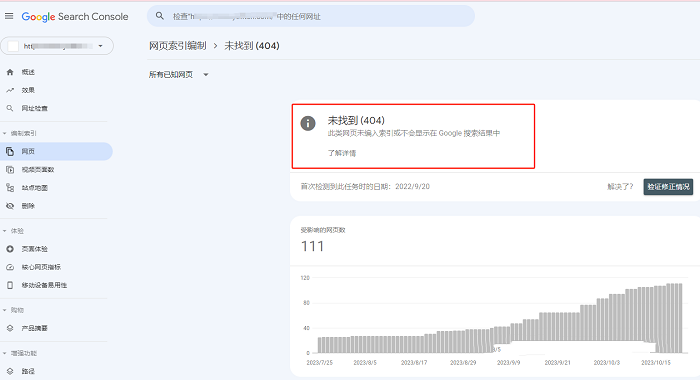Click the 首次检测到此任务时的日期 2022/9/20 text

coord(365,187)
